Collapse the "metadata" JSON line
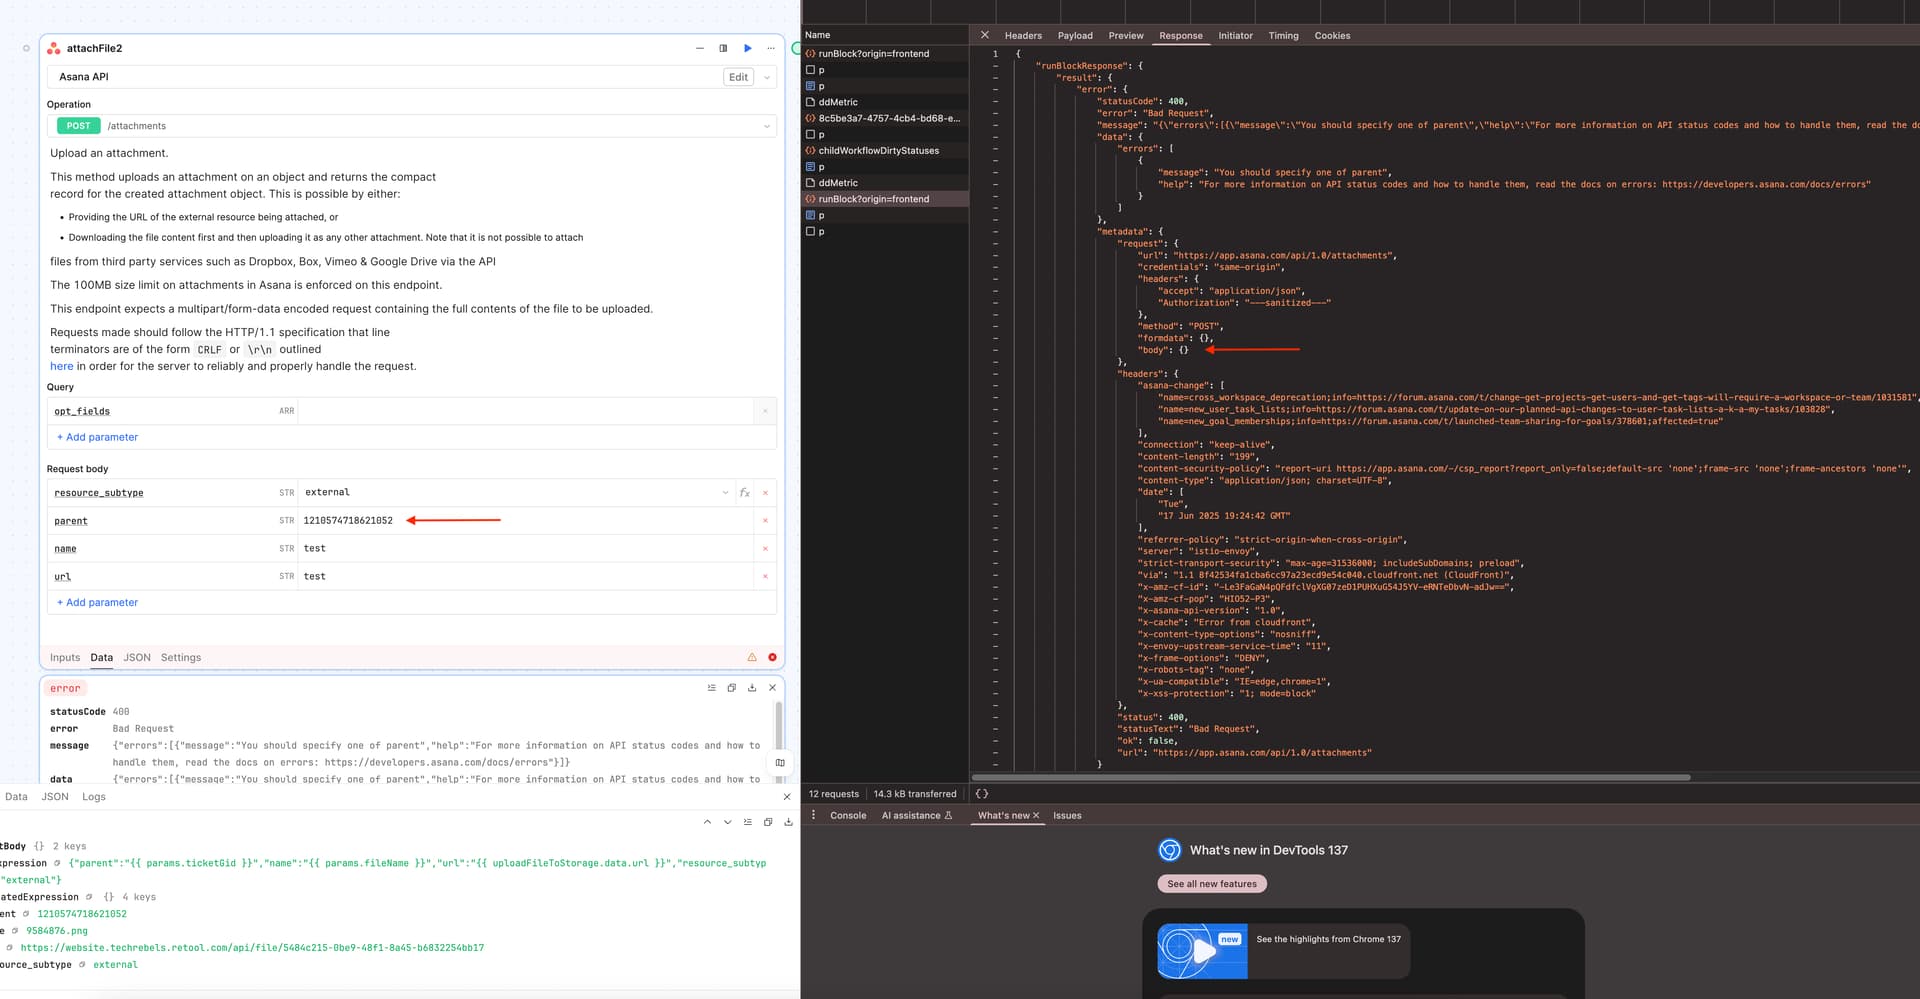Screen dimensions: 1920x999 (x=995, y=232)
